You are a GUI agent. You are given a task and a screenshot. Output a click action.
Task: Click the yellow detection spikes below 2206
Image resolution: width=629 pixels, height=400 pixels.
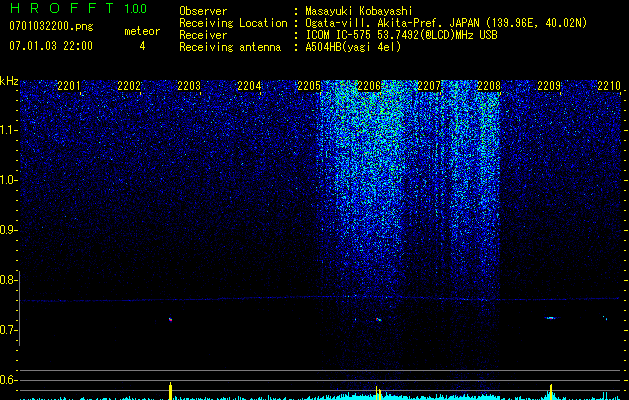tap(378, 393)
